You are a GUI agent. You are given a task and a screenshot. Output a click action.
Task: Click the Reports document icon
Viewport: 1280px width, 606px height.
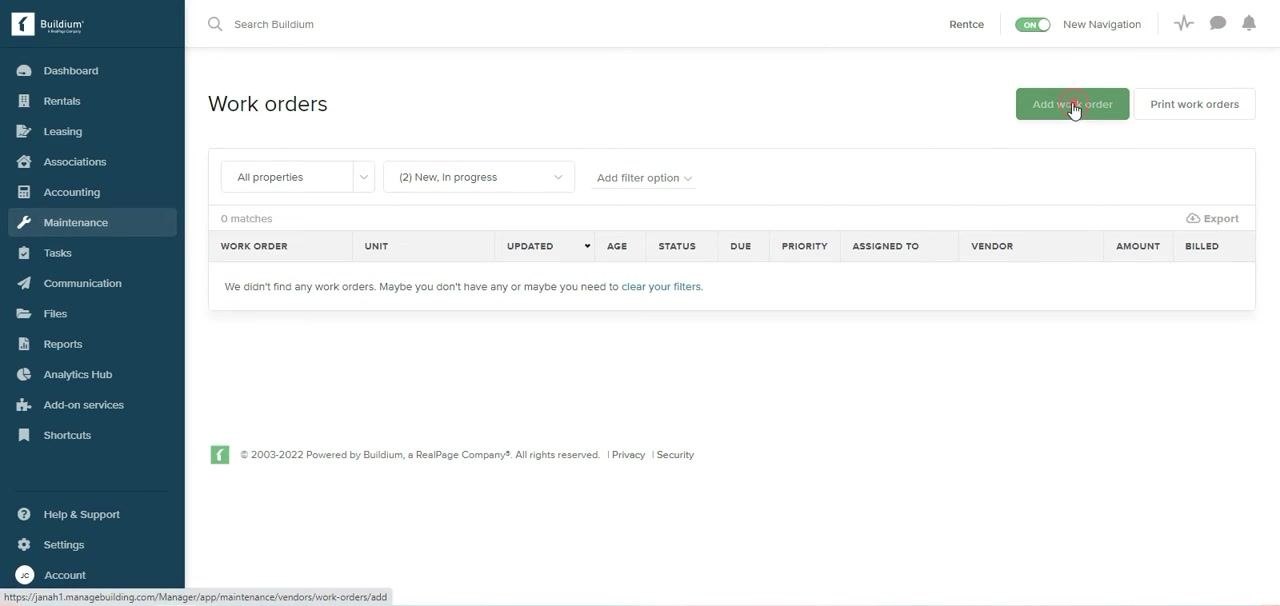pyautogui.click(x=24, y=344)
